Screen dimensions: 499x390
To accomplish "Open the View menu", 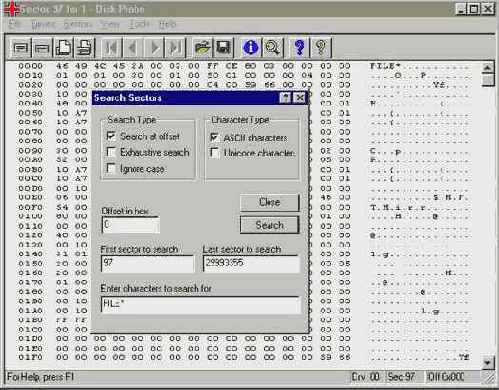I will (x=110, y=24).
